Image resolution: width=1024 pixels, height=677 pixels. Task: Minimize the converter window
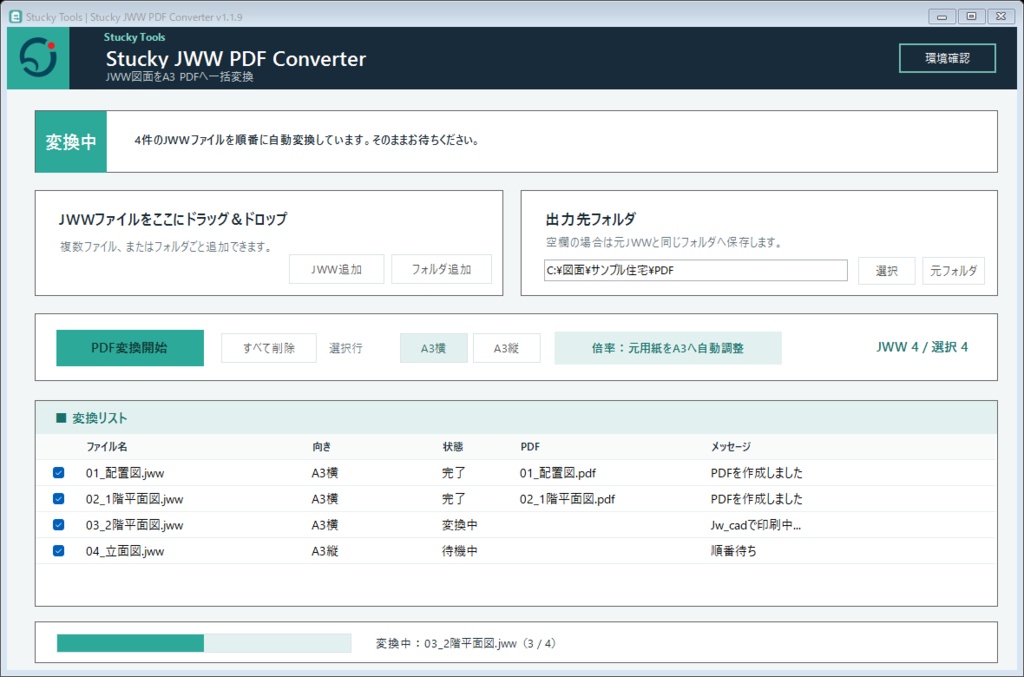pos(942,16)
